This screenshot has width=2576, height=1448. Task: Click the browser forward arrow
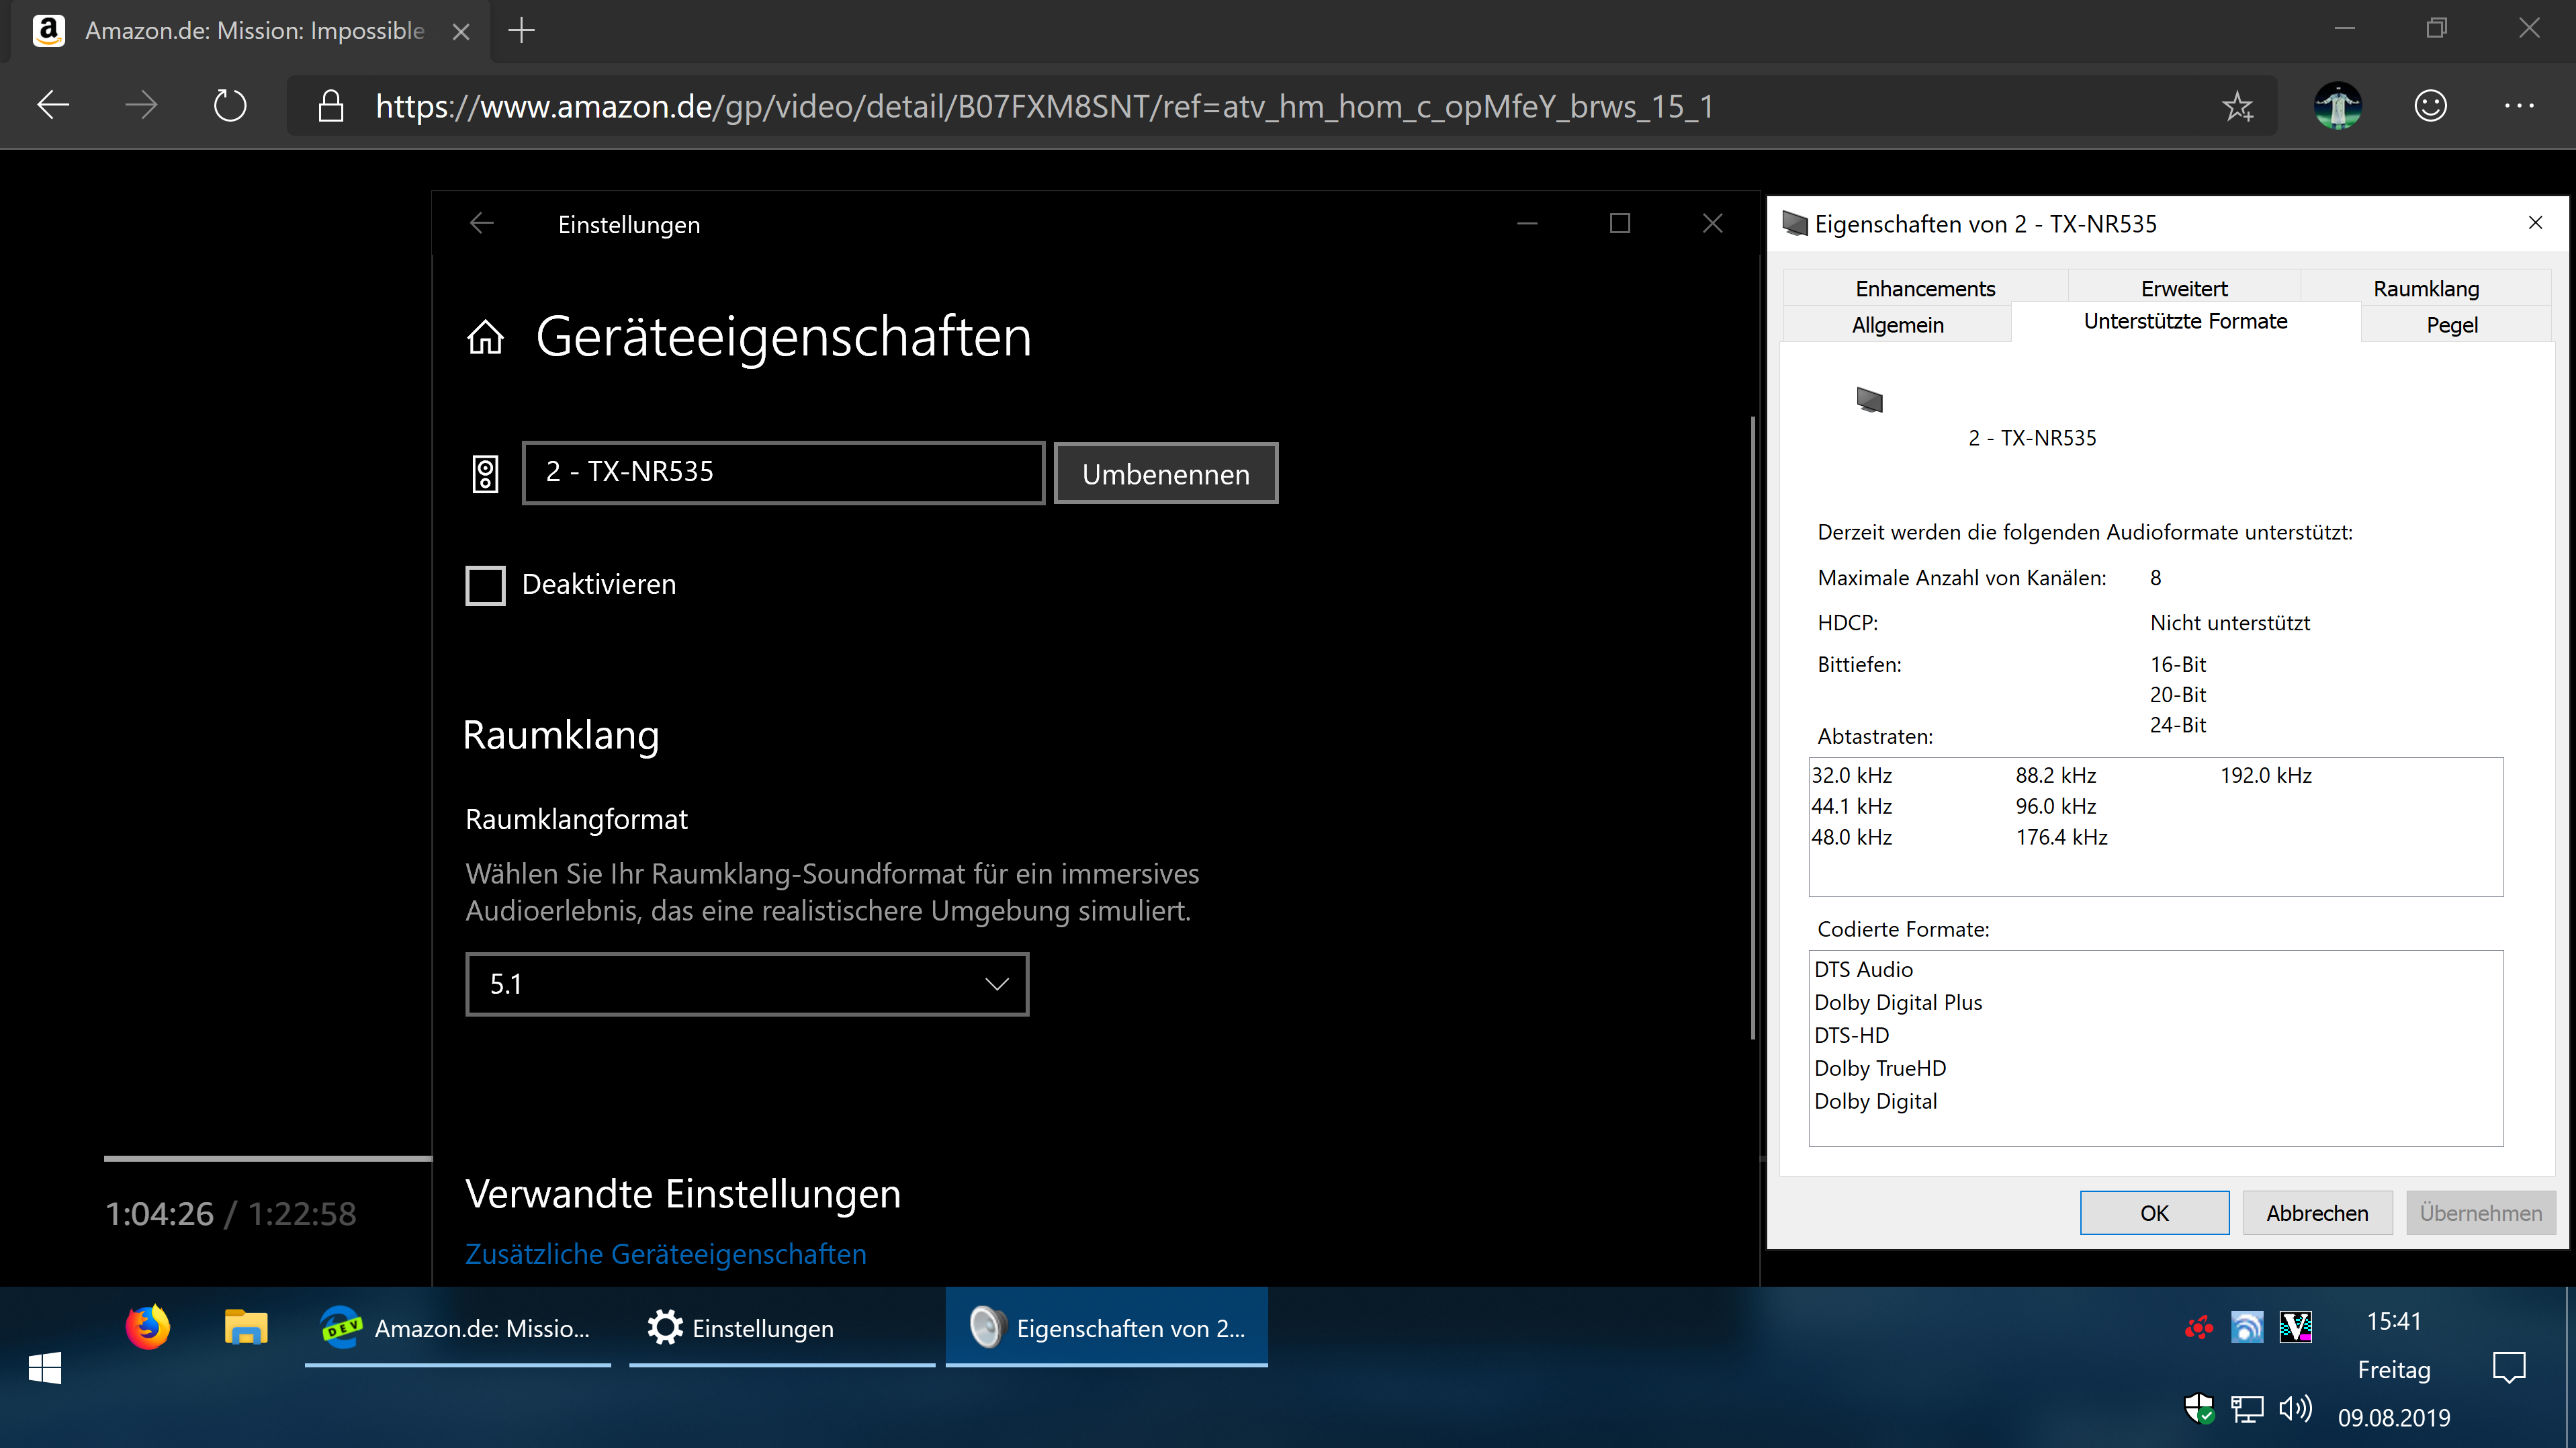click(141, 105)
